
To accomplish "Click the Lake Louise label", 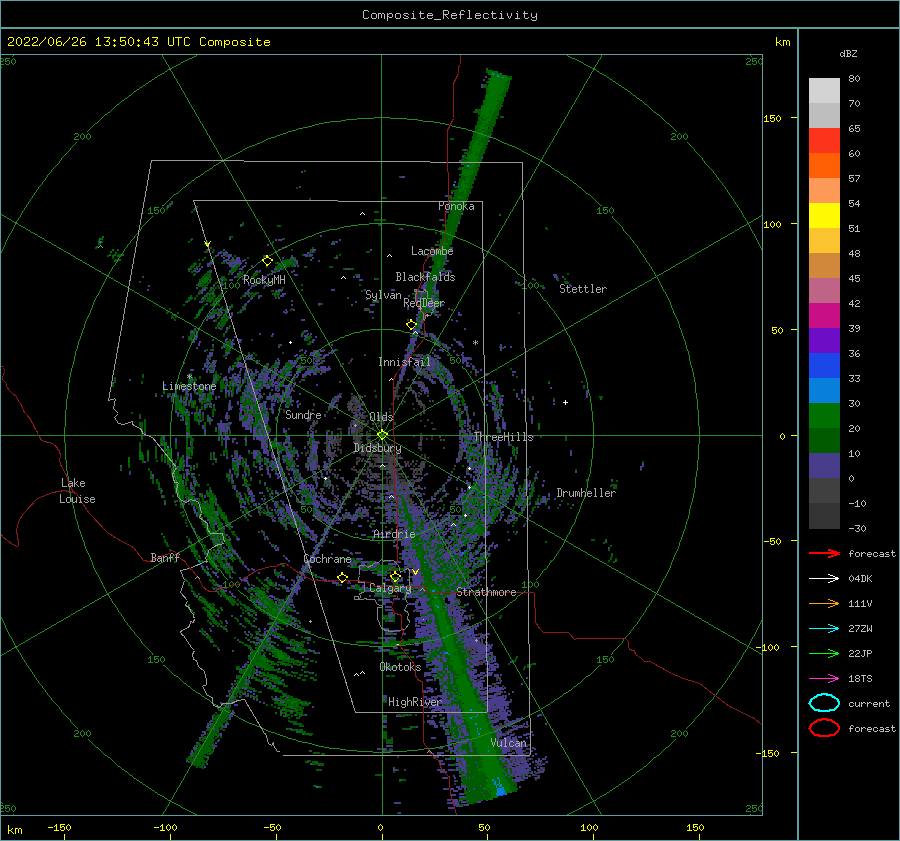I will (77, 491).
